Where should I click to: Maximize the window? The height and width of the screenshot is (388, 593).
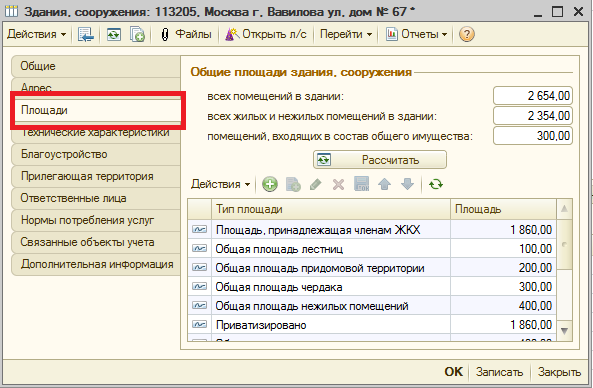pos(557,12)
